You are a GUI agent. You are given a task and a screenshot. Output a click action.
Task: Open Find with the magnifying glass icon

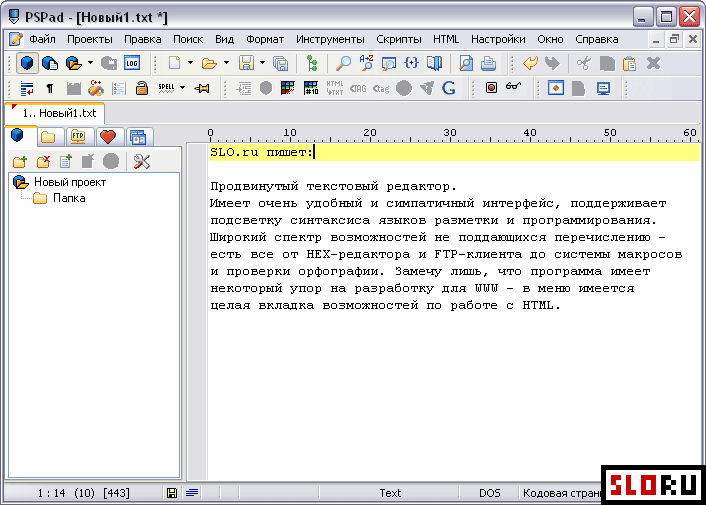(344, 63)
